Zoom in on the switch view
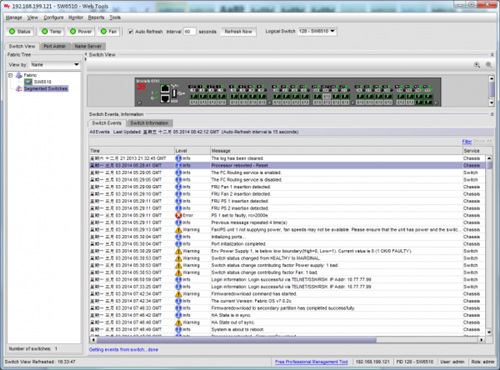 click(x=477, y=65)
